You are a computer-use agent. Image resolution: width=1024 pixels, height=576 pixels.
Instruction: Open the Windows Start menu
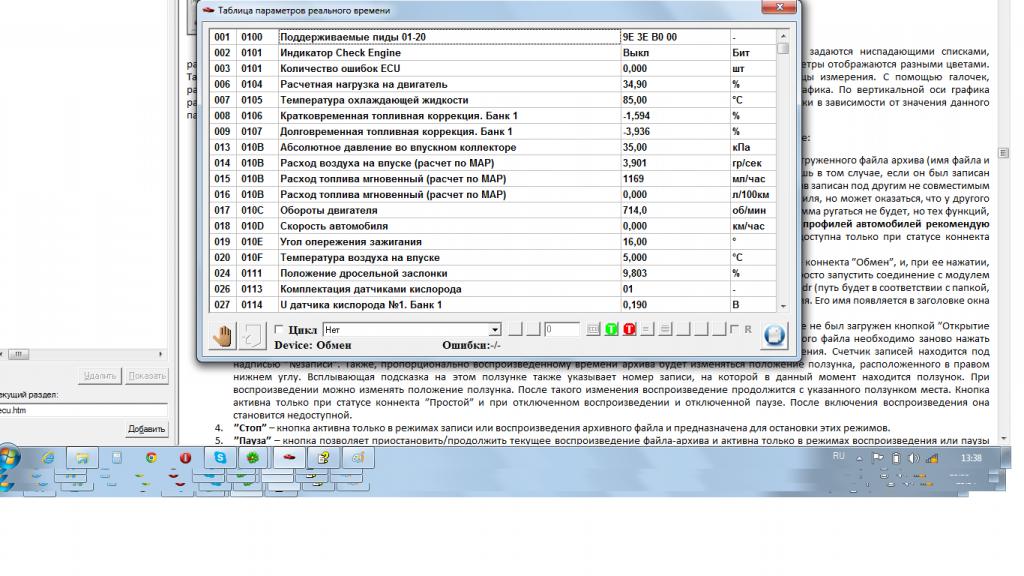10,458
